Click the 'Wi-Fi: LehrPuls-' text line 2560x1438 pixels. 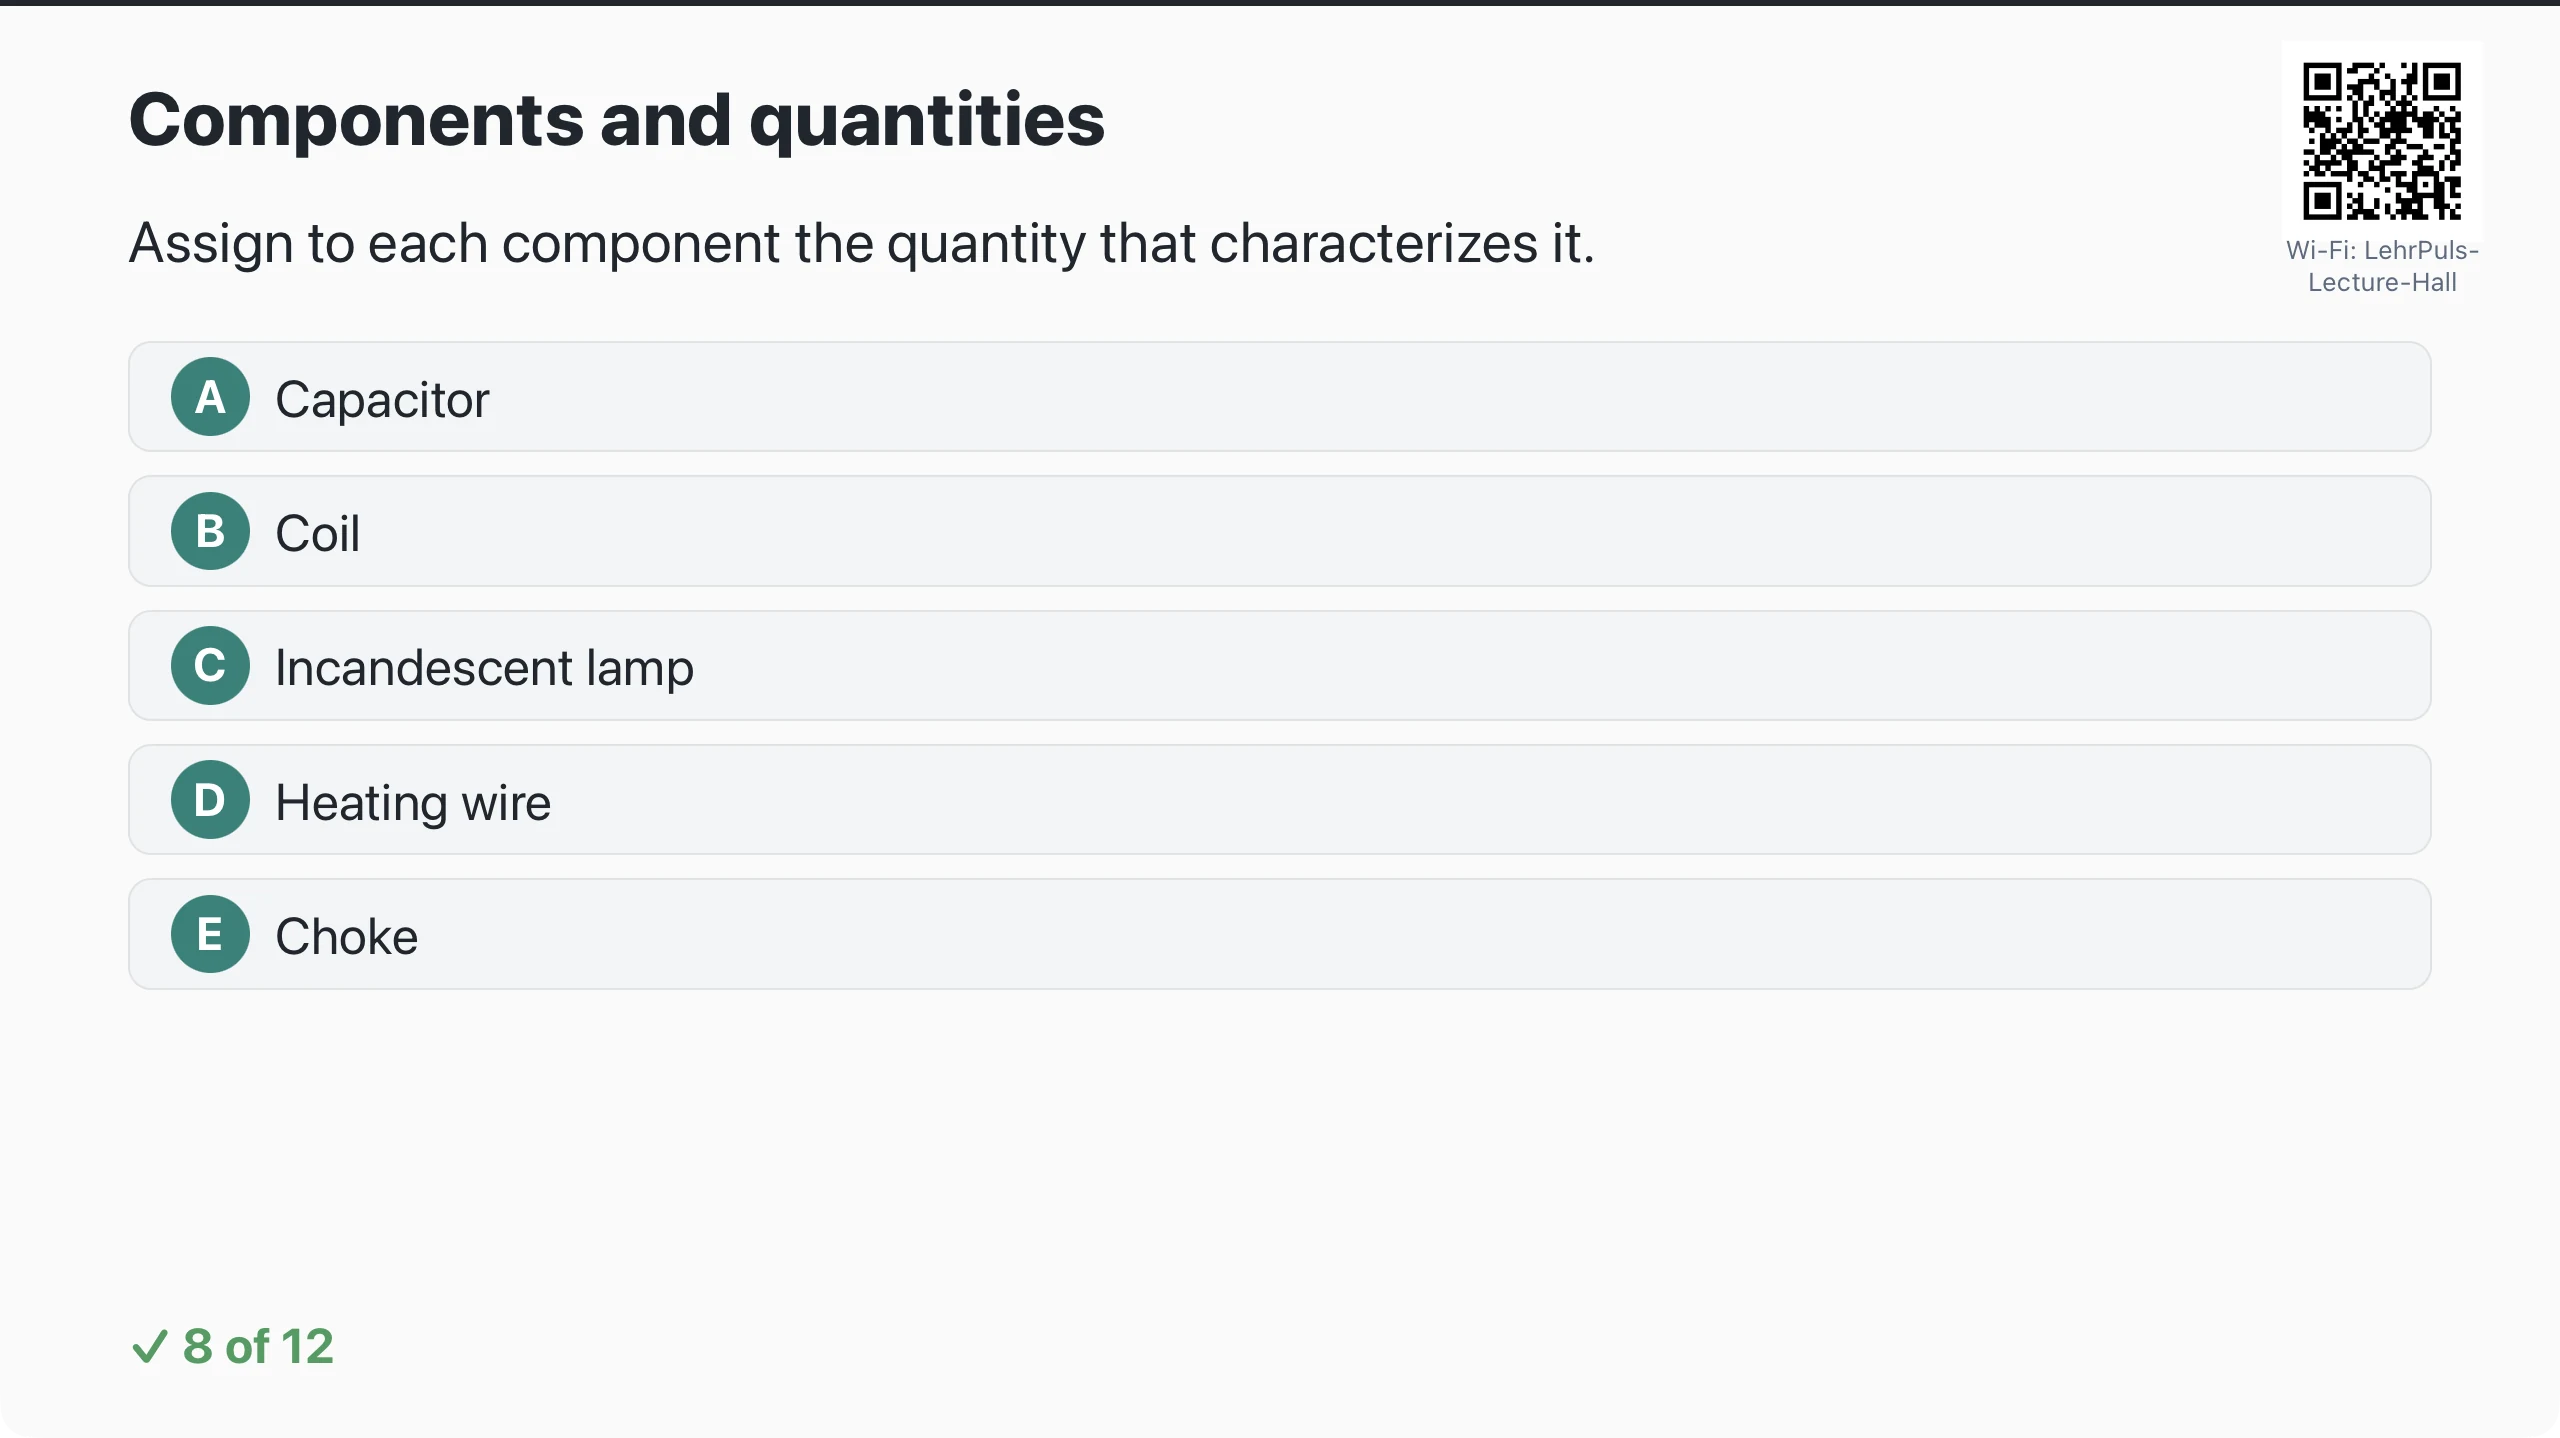click(2382, 250)
